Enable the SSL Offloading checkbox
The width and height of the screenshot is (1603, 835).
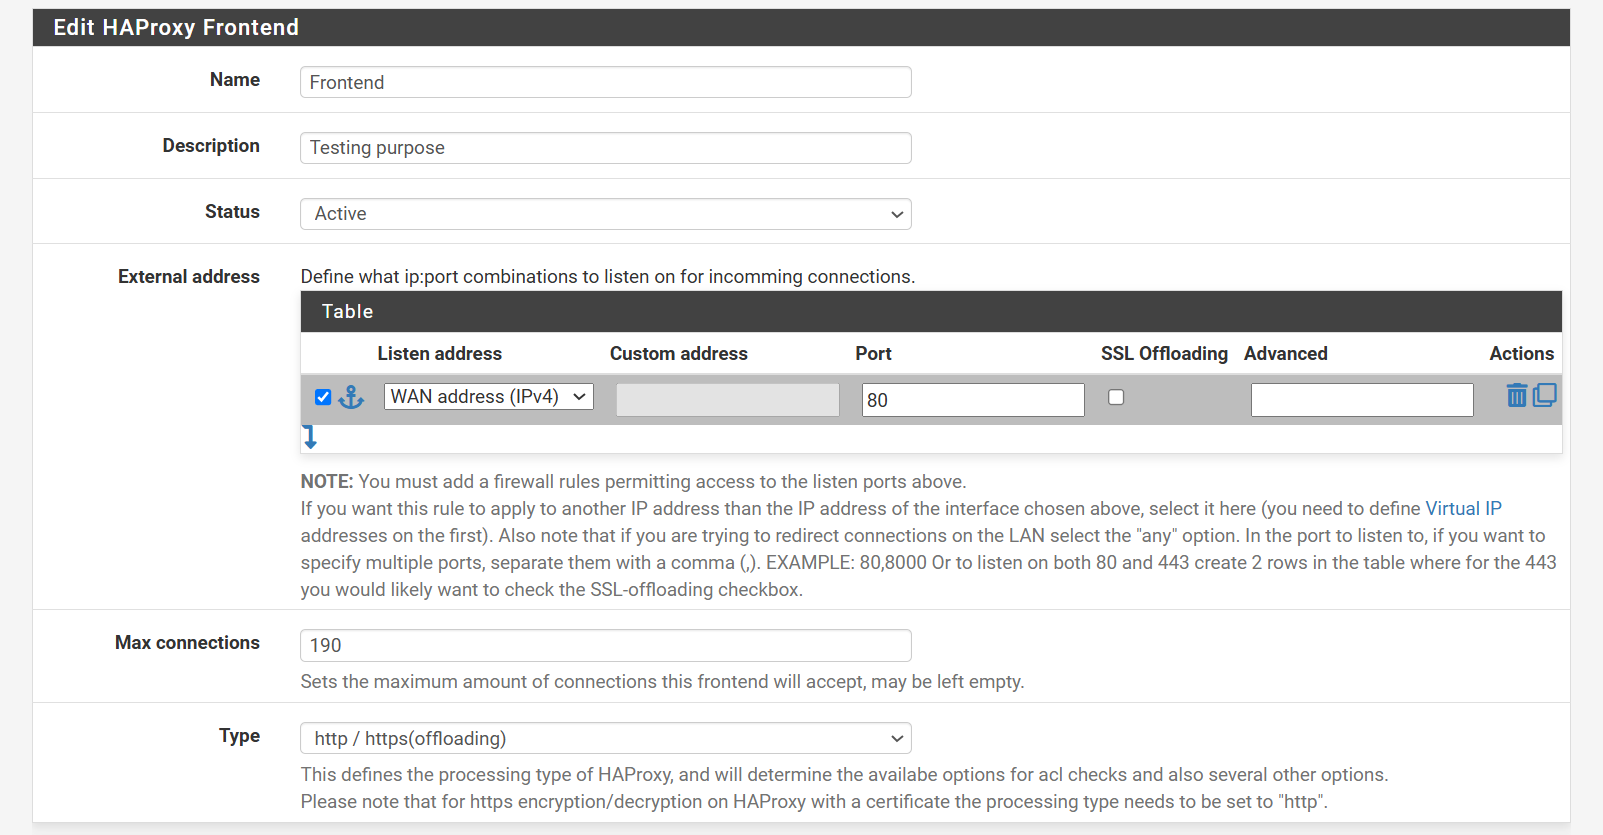(x=1116, y=397)
